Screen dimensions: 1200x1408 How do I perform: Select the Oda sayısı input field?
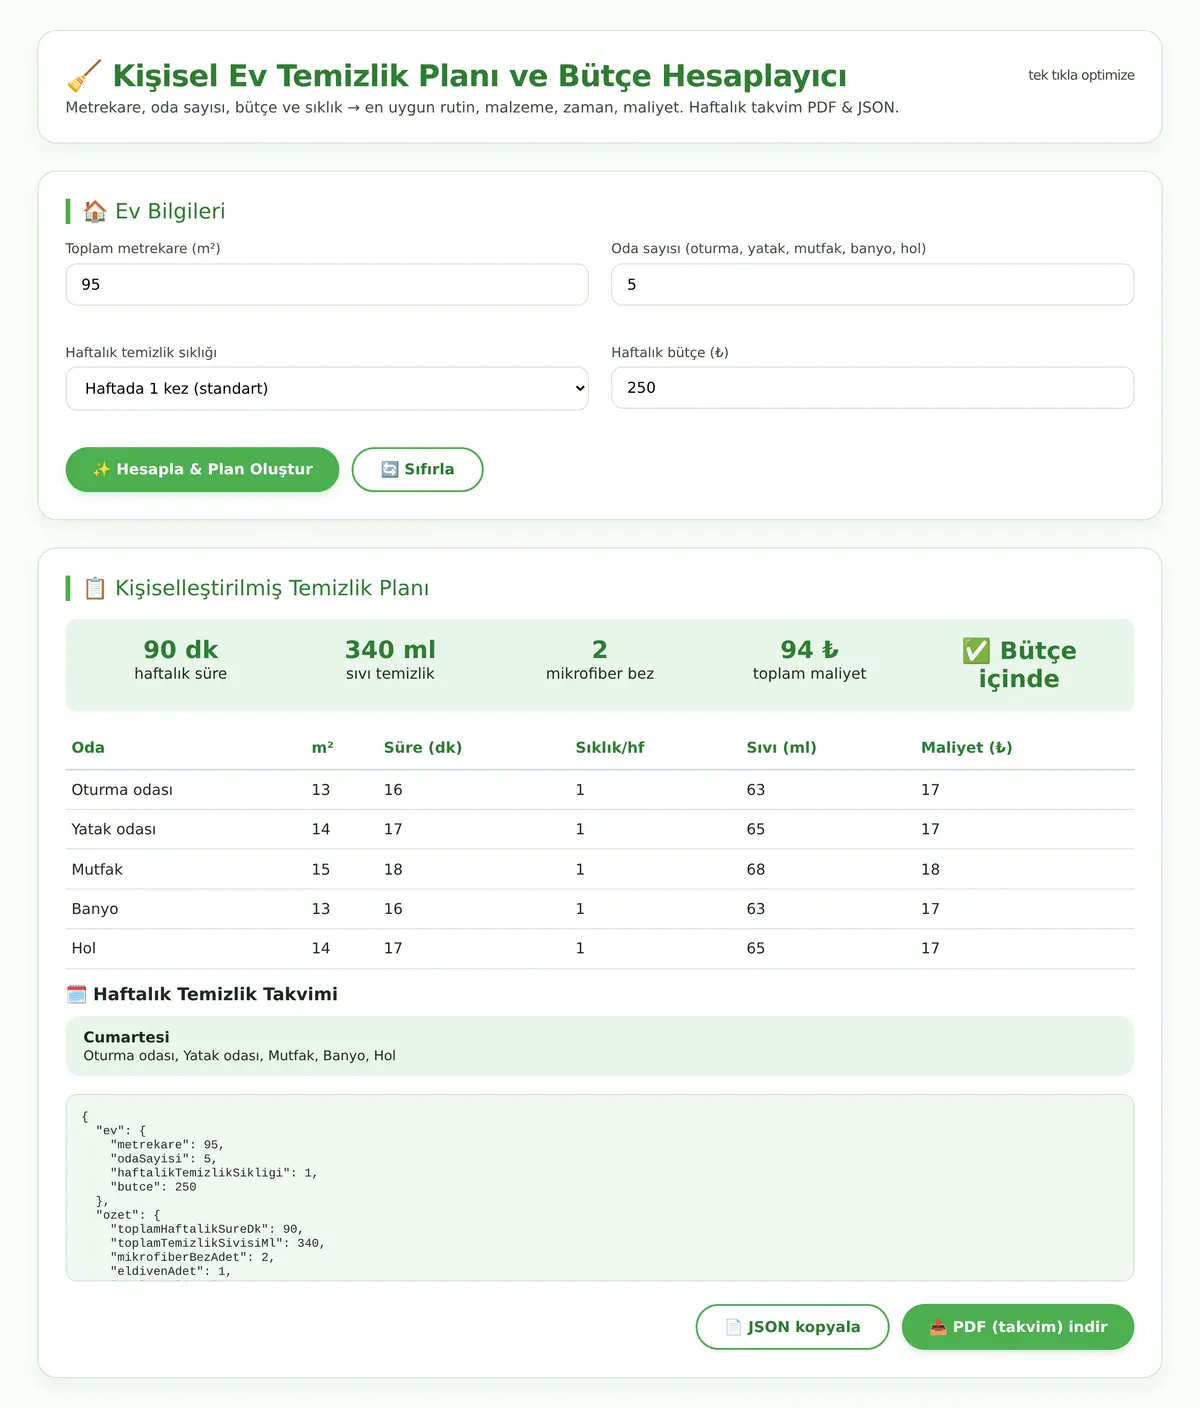872,284
